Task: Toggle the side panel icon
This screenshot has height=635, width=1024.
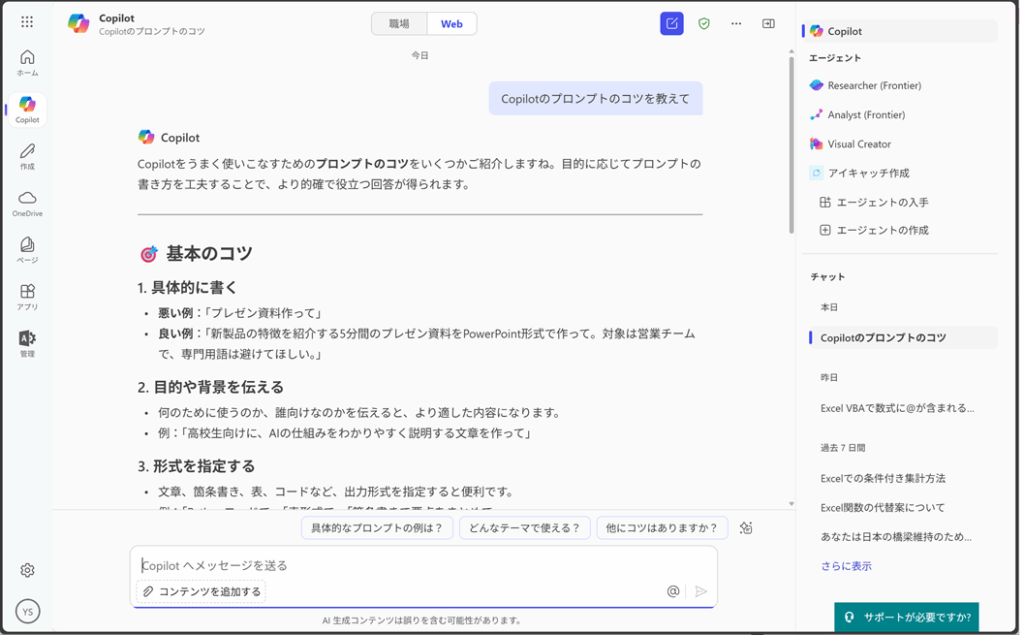Action: pyautogui.click(x=769, y=24)
